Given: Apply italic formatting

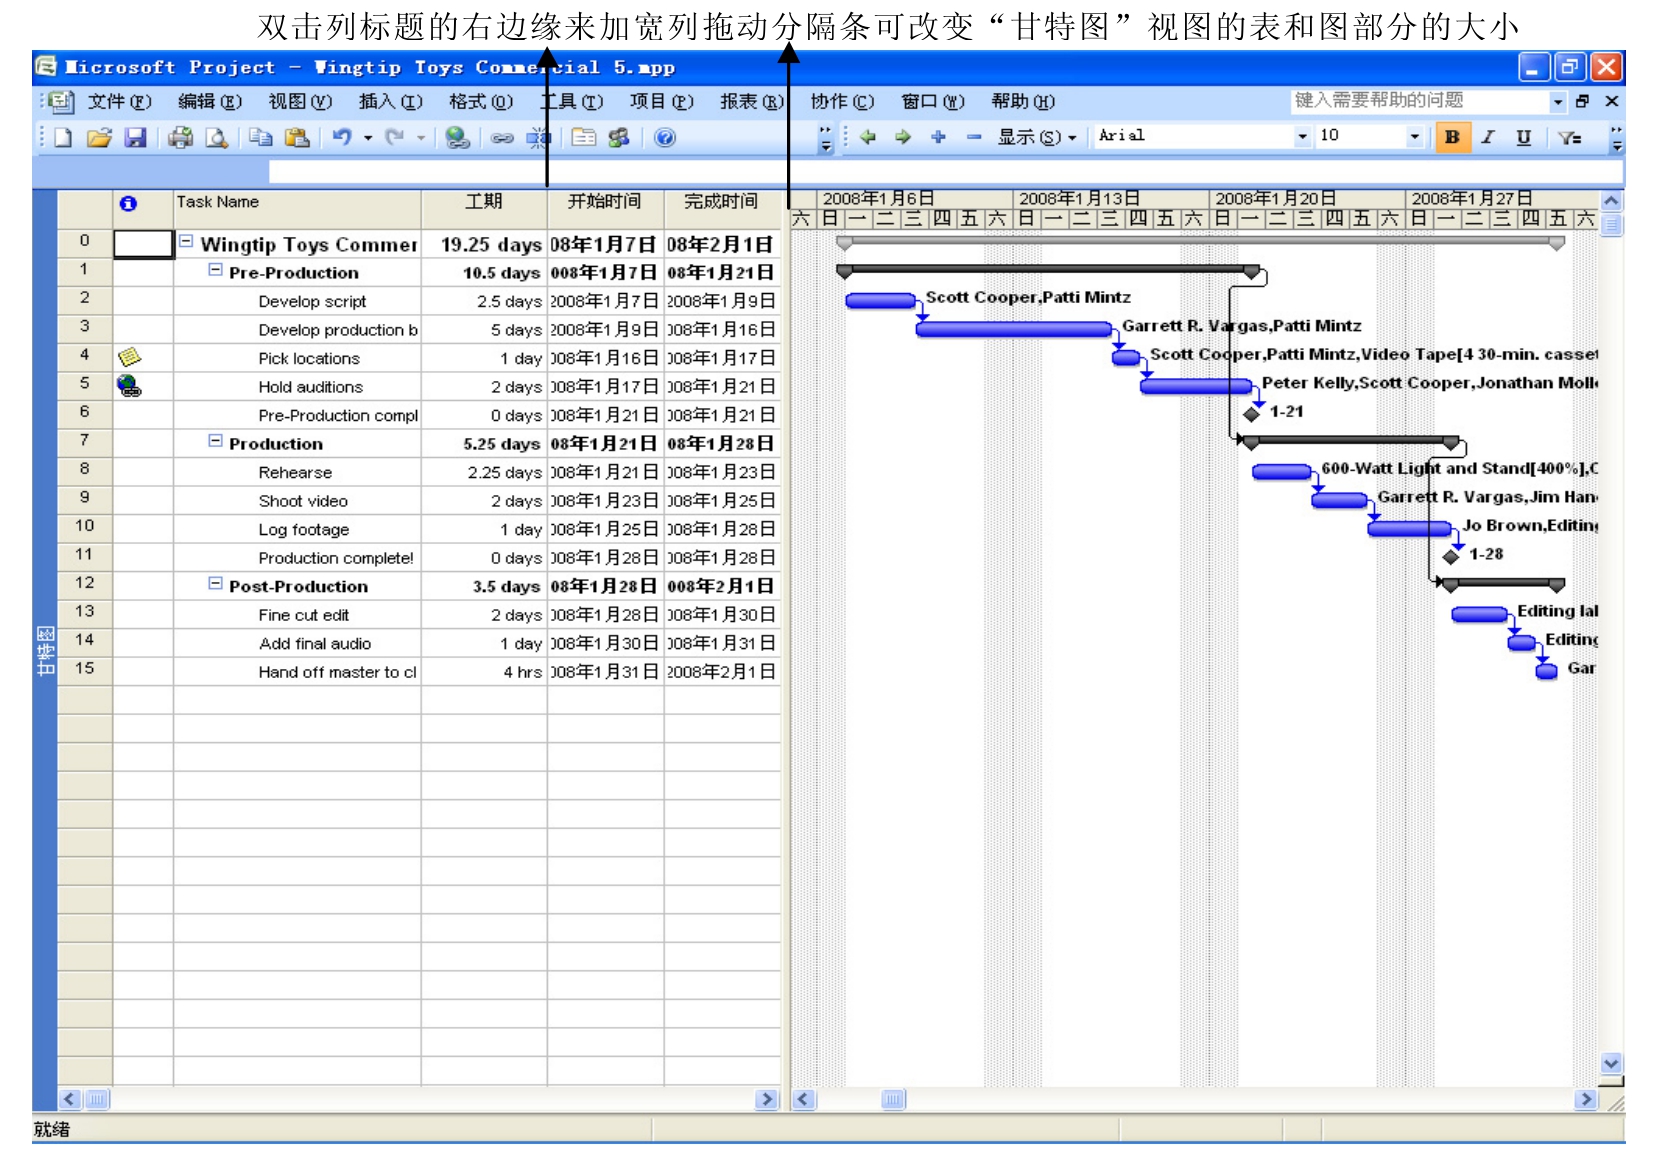Looking at the screenshot, I should pos(1488,137).
